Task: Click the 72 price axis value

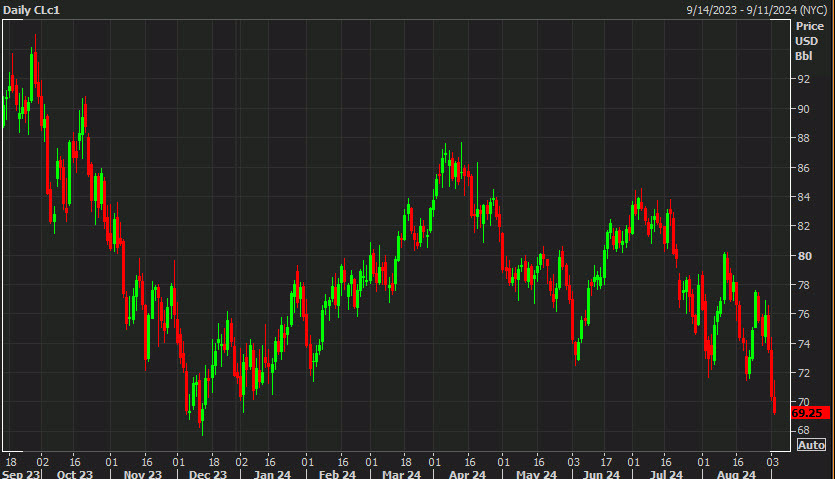Action: 804,374
